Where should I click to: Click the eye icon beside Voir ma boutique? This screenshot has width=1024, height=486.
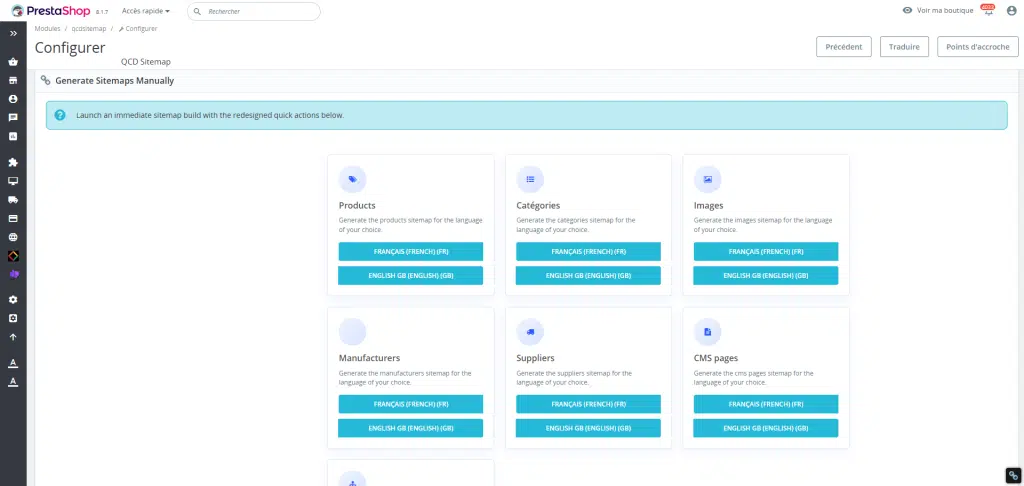click(907, 10)
